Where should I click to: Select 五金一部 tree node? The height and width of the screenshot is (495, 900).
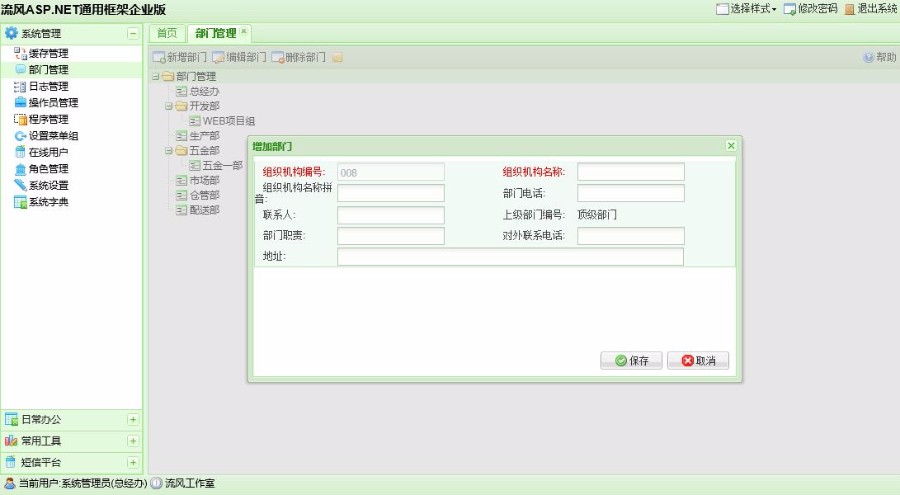tap(223, 165)
